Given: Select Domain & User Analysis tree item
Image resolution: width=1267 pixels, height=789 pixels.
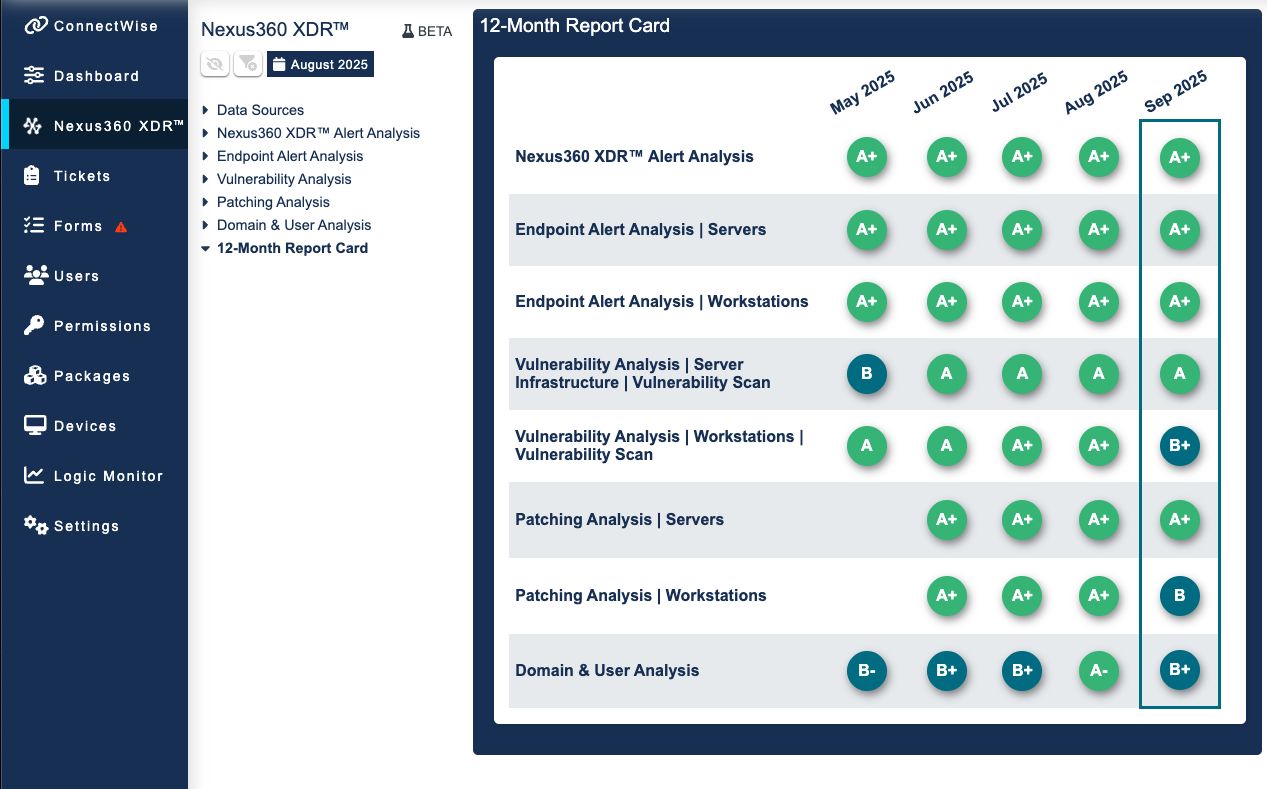Looking at the screenshot, I should click(294, 225).
